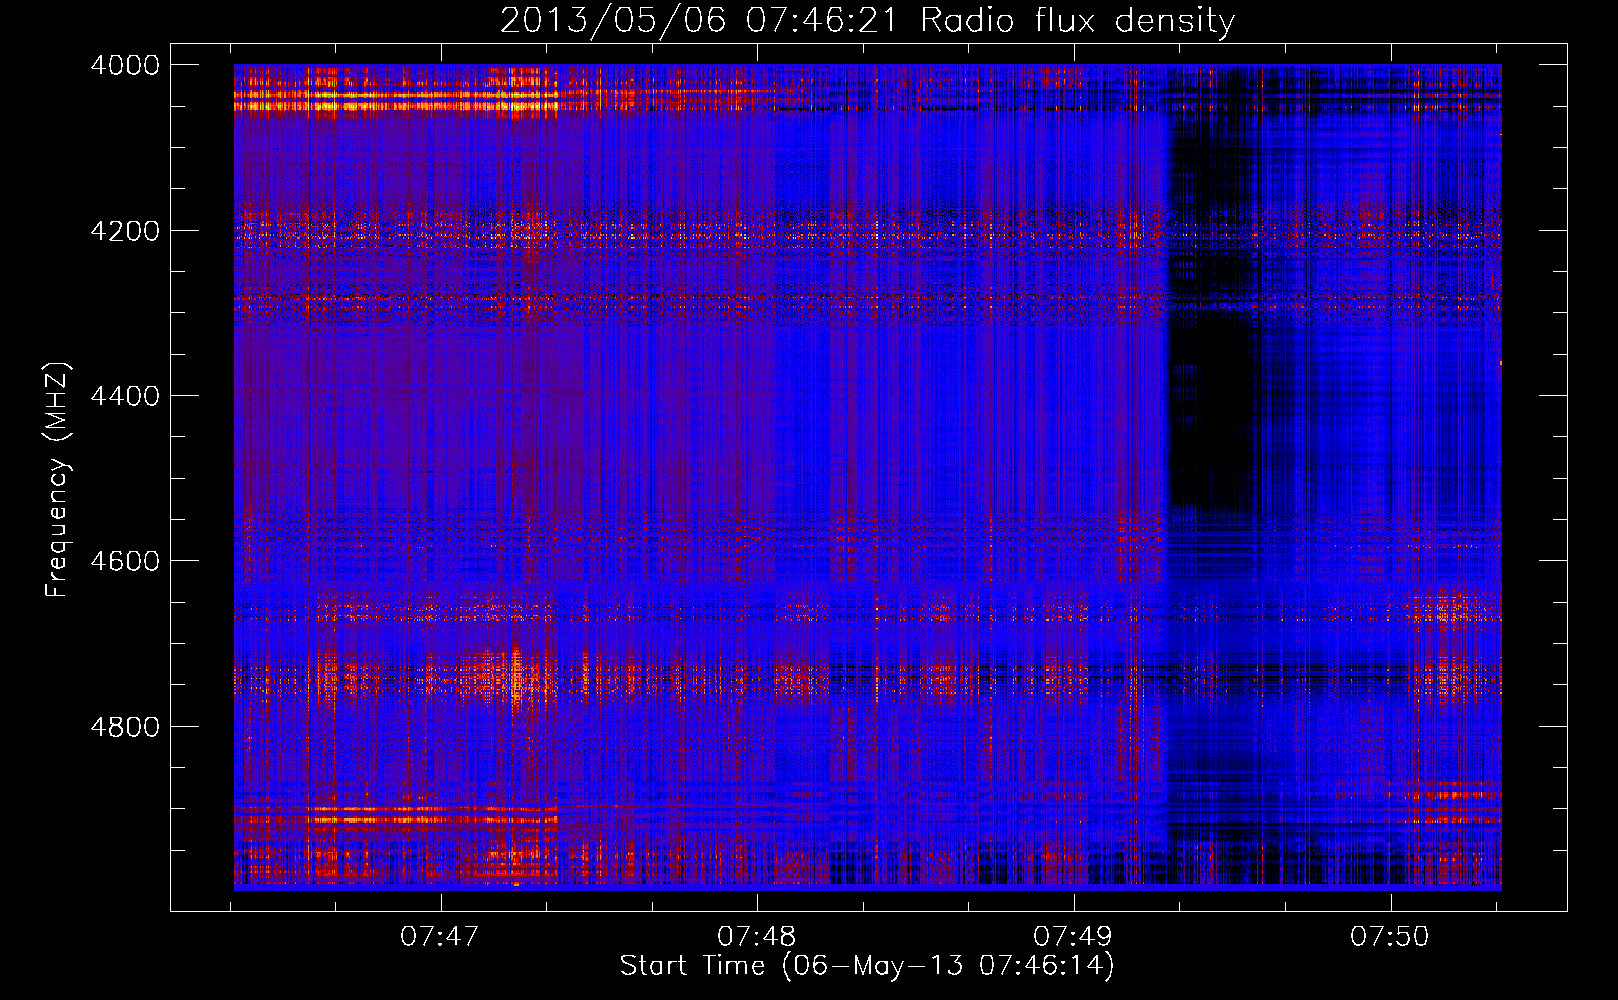This screenshot has width=1618, height=1000.
Task: Click the 07:47 time axis label
Action: tap(440, 937)
